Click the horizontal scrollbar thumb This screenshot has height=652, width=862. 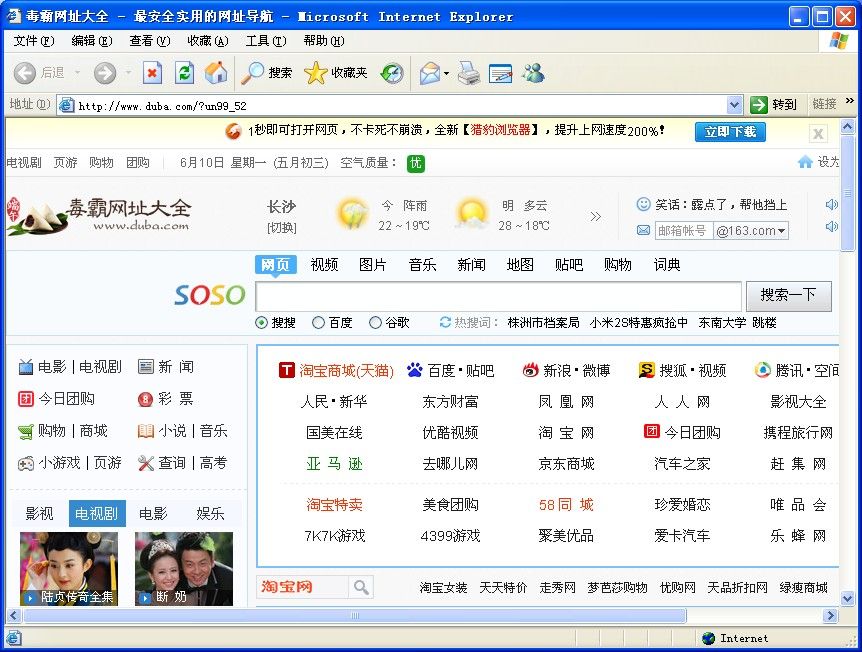tap(355, 616)
